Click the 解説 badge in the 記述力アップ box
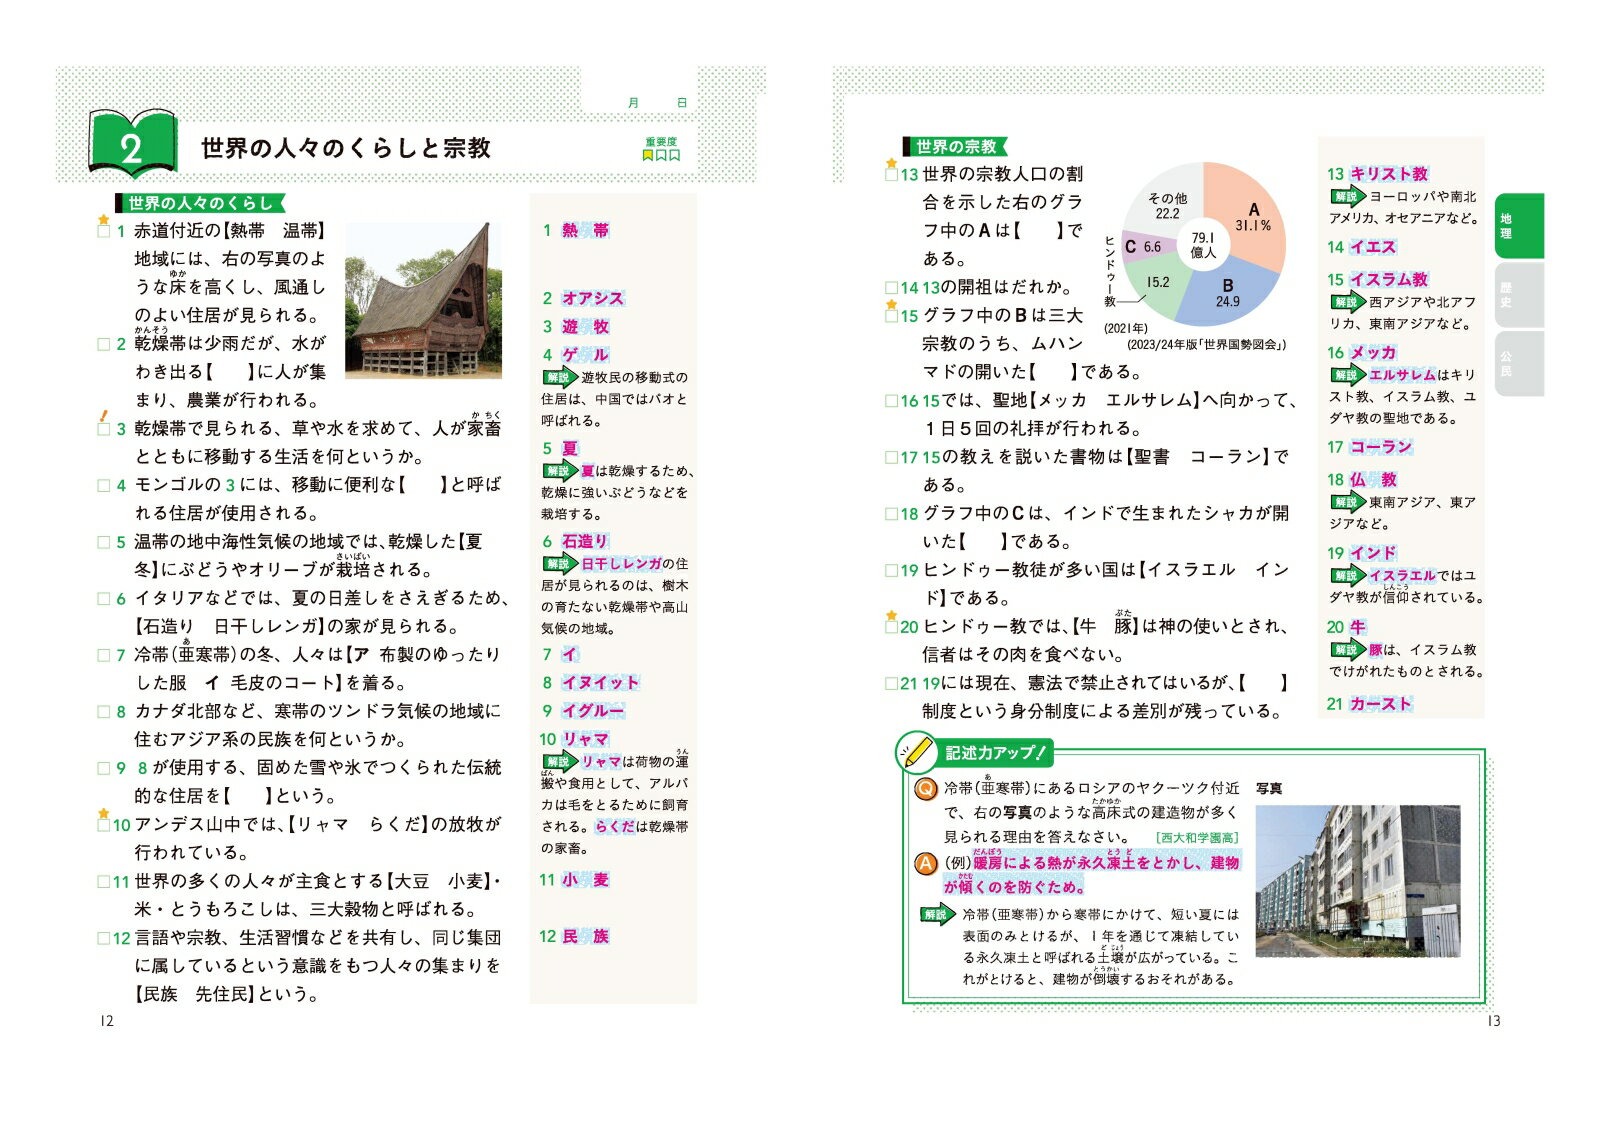Image resolution: width=1600 pixels, height=1131 pixels. coord(938,913)
